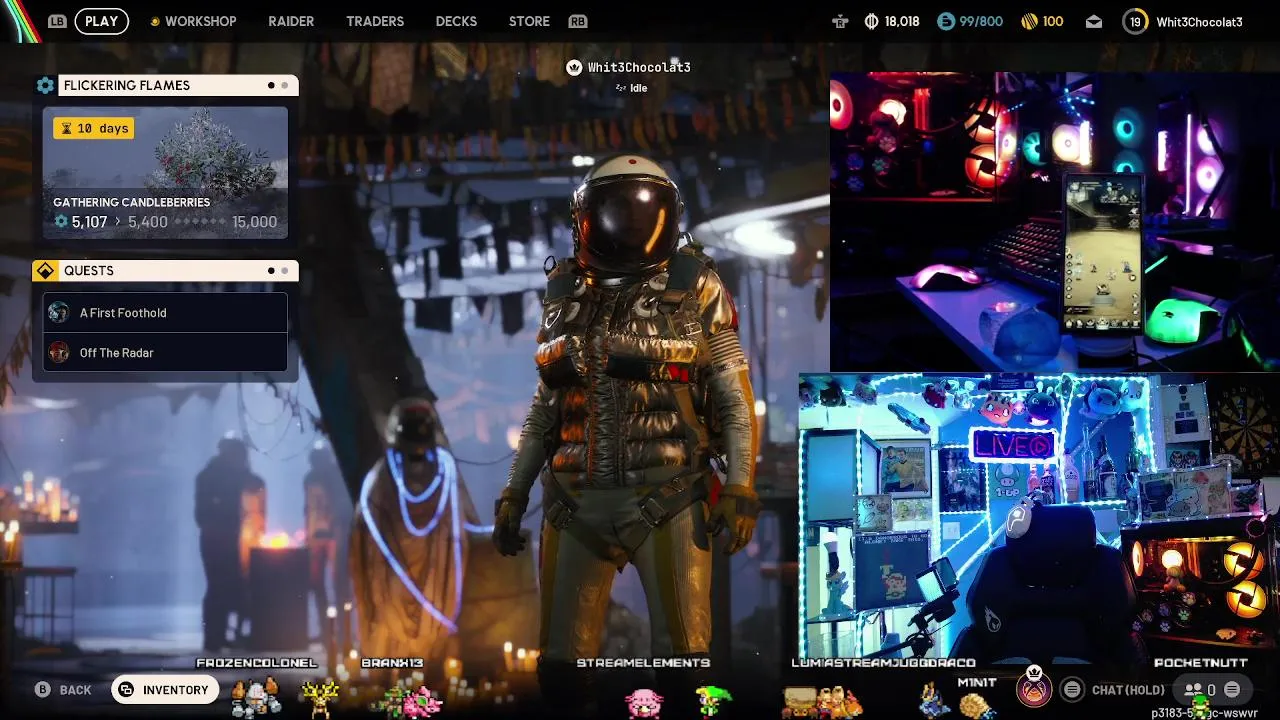This screenshot has width=1280, height=720.
Task: Open the Whit3Chocolat3 profile name at top right
Action: (1199, 21)
